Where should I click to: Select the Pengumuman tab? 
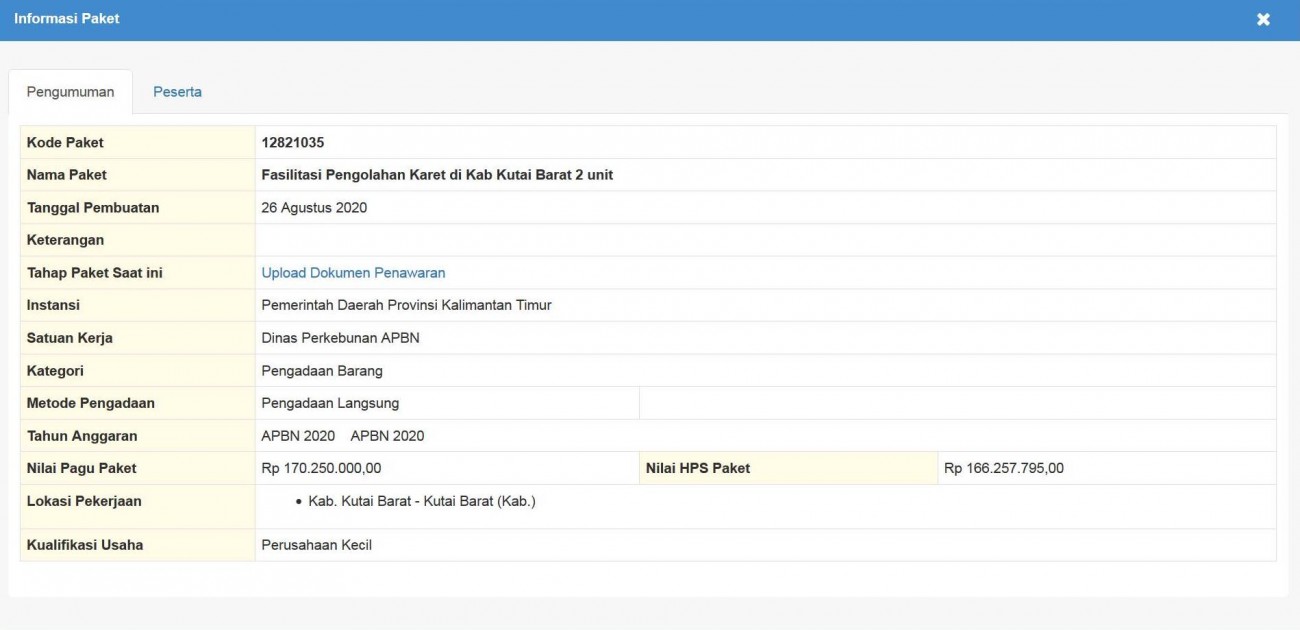(x=70, y=92)
